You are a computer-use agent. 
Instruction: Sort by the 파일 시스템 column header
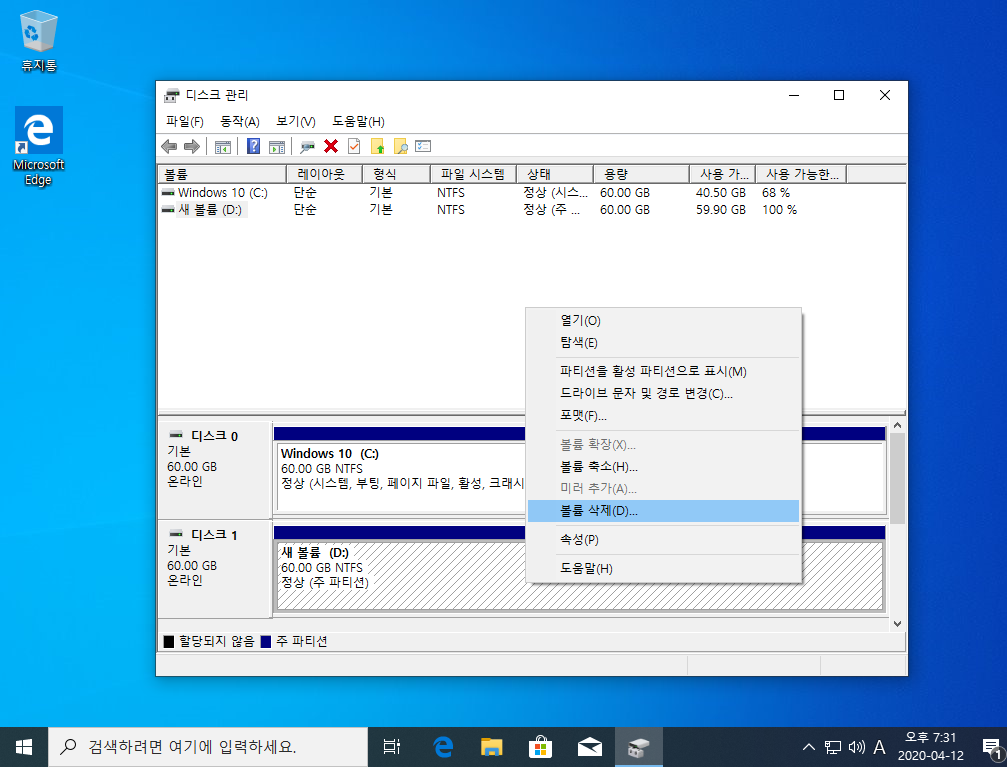coord(473,174)
